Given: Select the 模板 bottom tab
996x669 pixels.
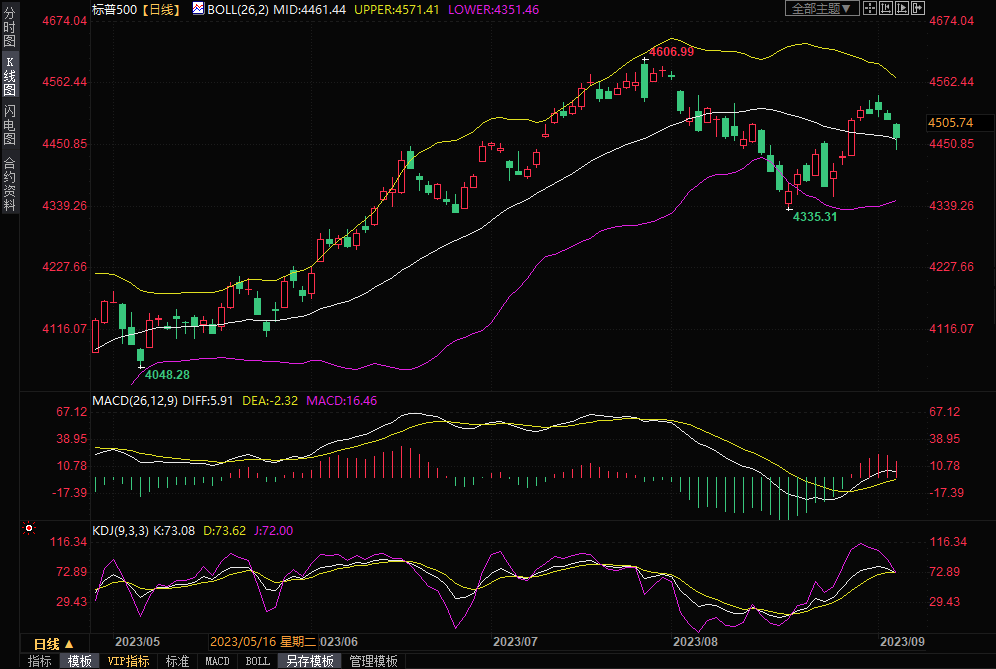Looking at the screenshot, I should click(x=80, y=661).
